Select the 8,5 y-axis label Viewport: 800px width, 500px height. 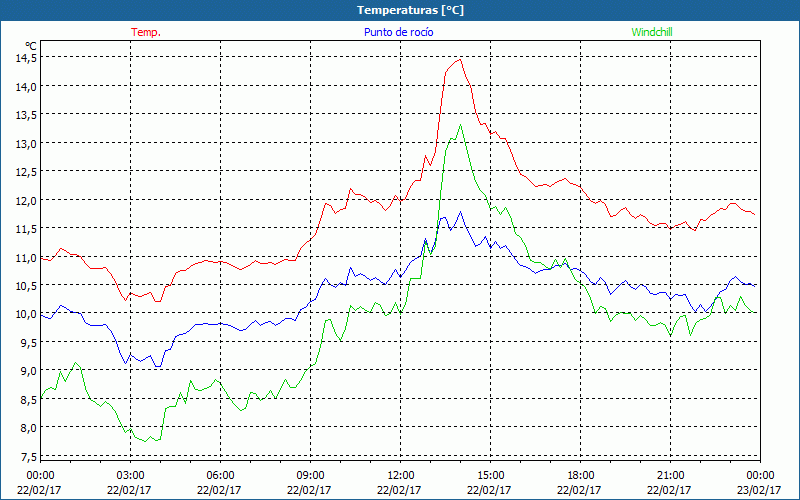click(x=28, y=401)
